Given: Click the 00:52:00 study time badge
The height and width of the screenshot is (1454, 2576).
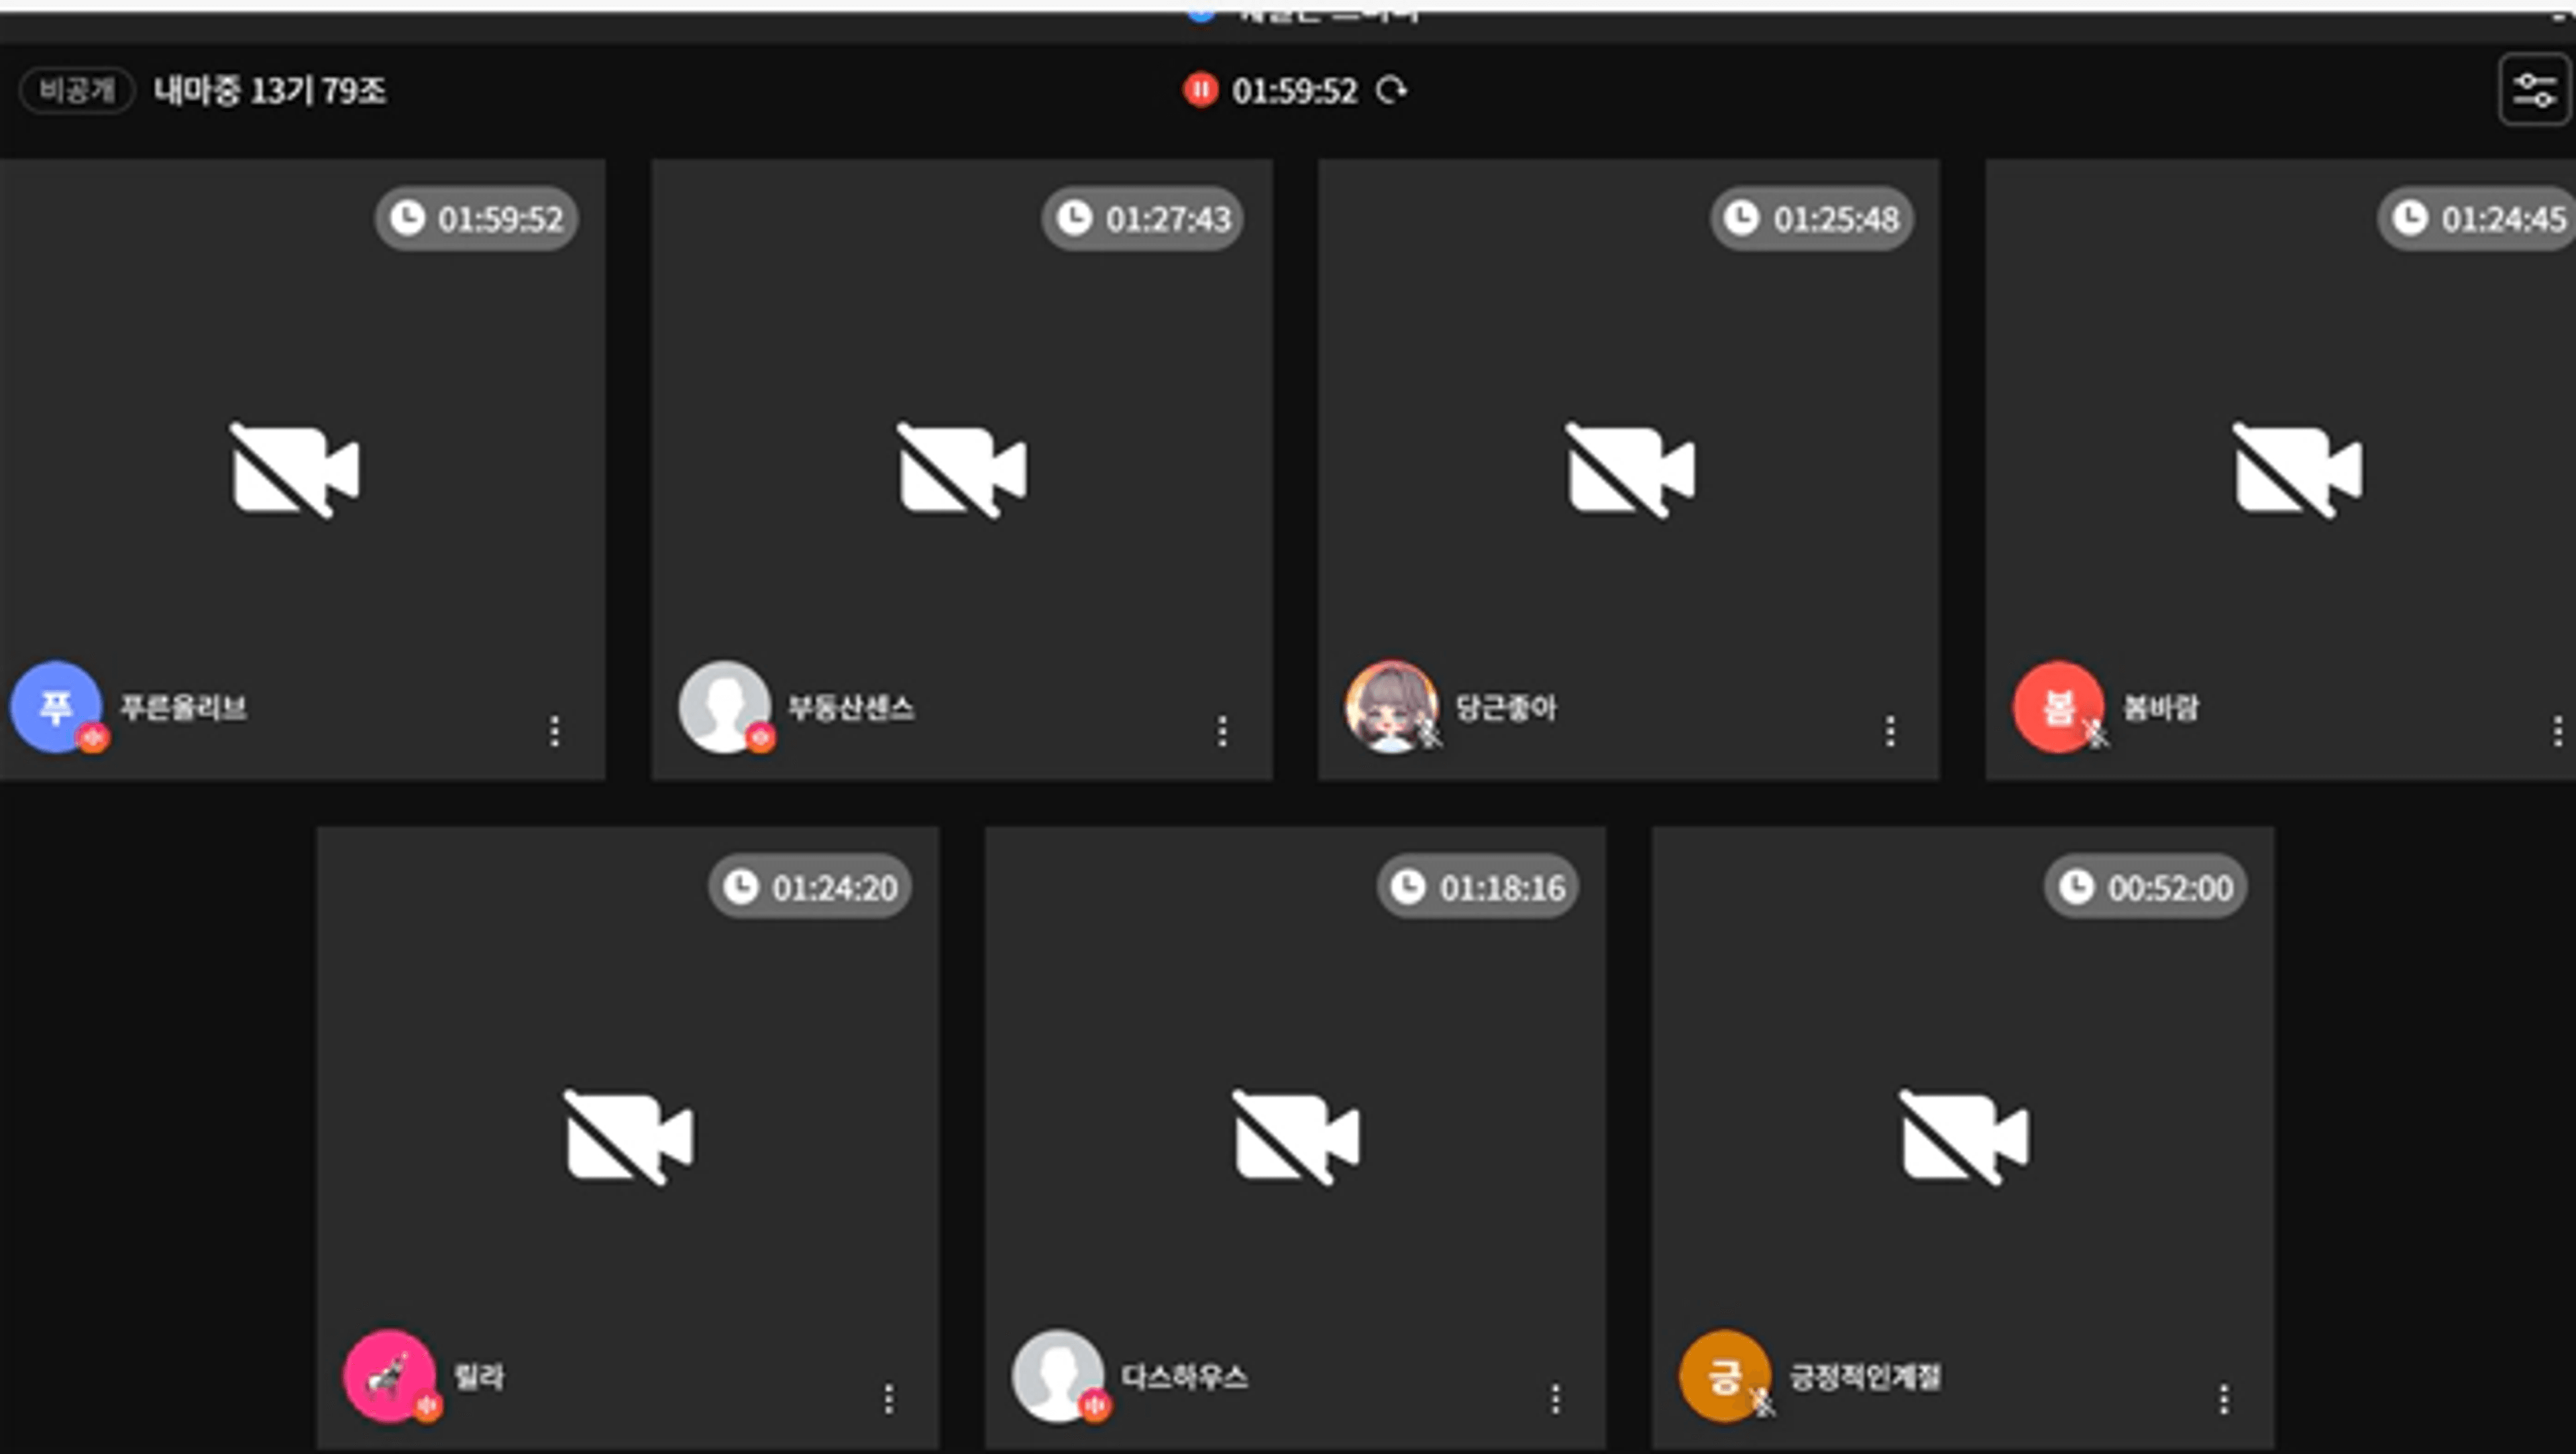Looking at the screenshot, I should 2145,887.
